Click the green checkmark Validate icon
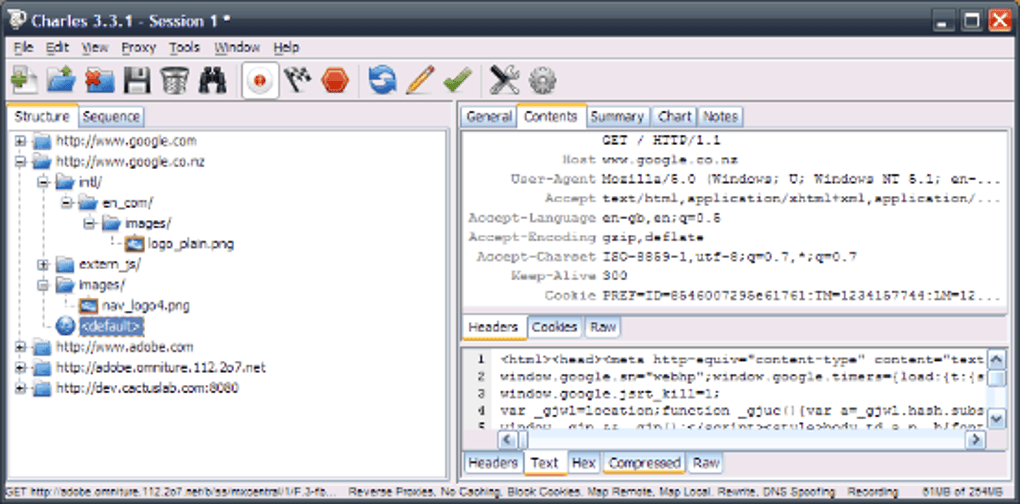 click(457, 81)
